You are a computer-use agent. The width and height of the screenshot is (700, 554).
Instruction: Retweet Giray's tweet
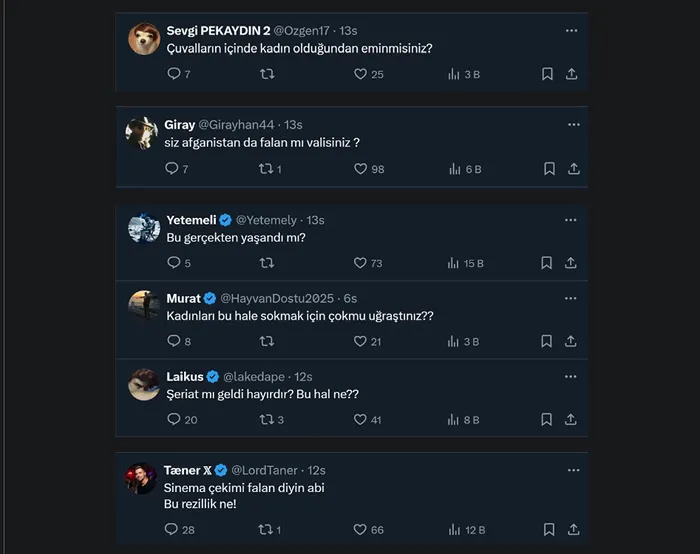[x=267, y=169]
